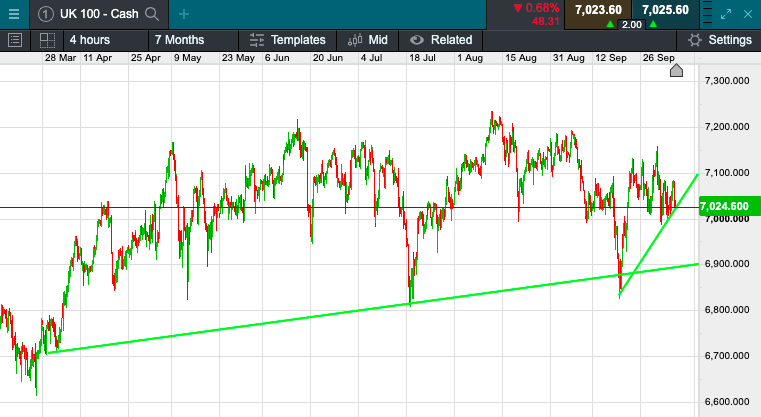Open the chart layout grid icon
761x417 pixels.
46,40
